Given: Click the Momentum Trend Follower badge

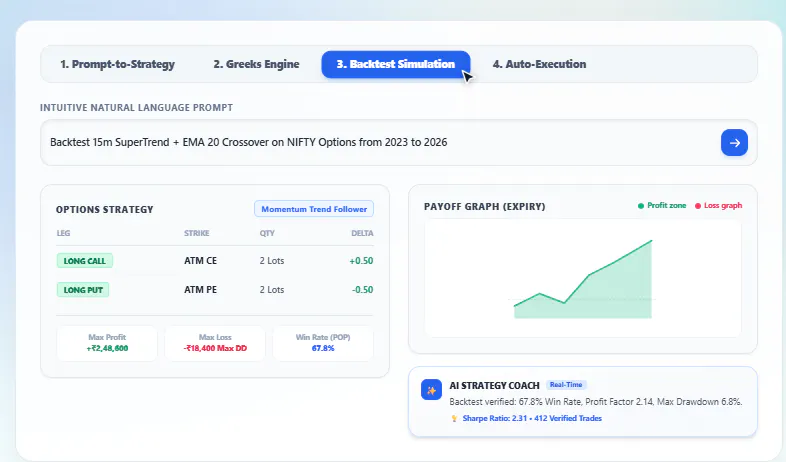Looking at the screenshot, I should pyautogui.click(x=314, y=209).
